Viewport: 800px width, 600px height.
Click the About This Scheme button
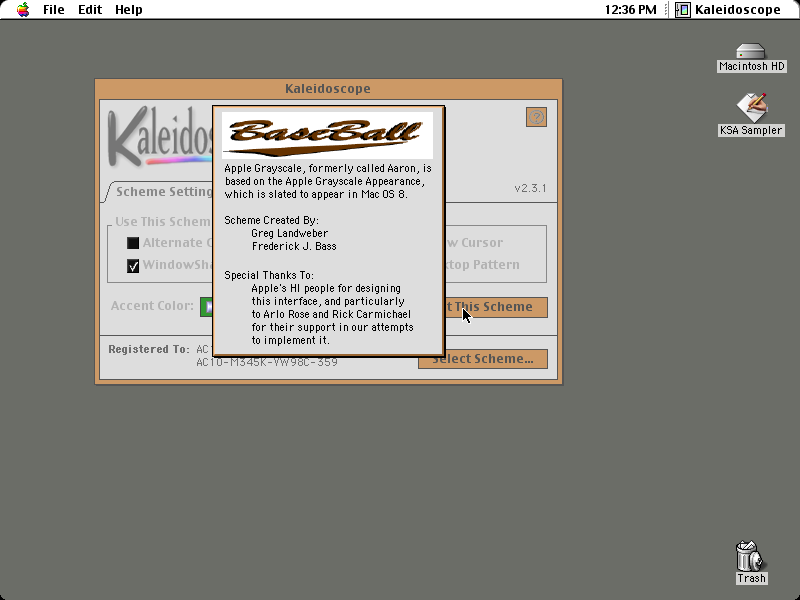[496, 307]
